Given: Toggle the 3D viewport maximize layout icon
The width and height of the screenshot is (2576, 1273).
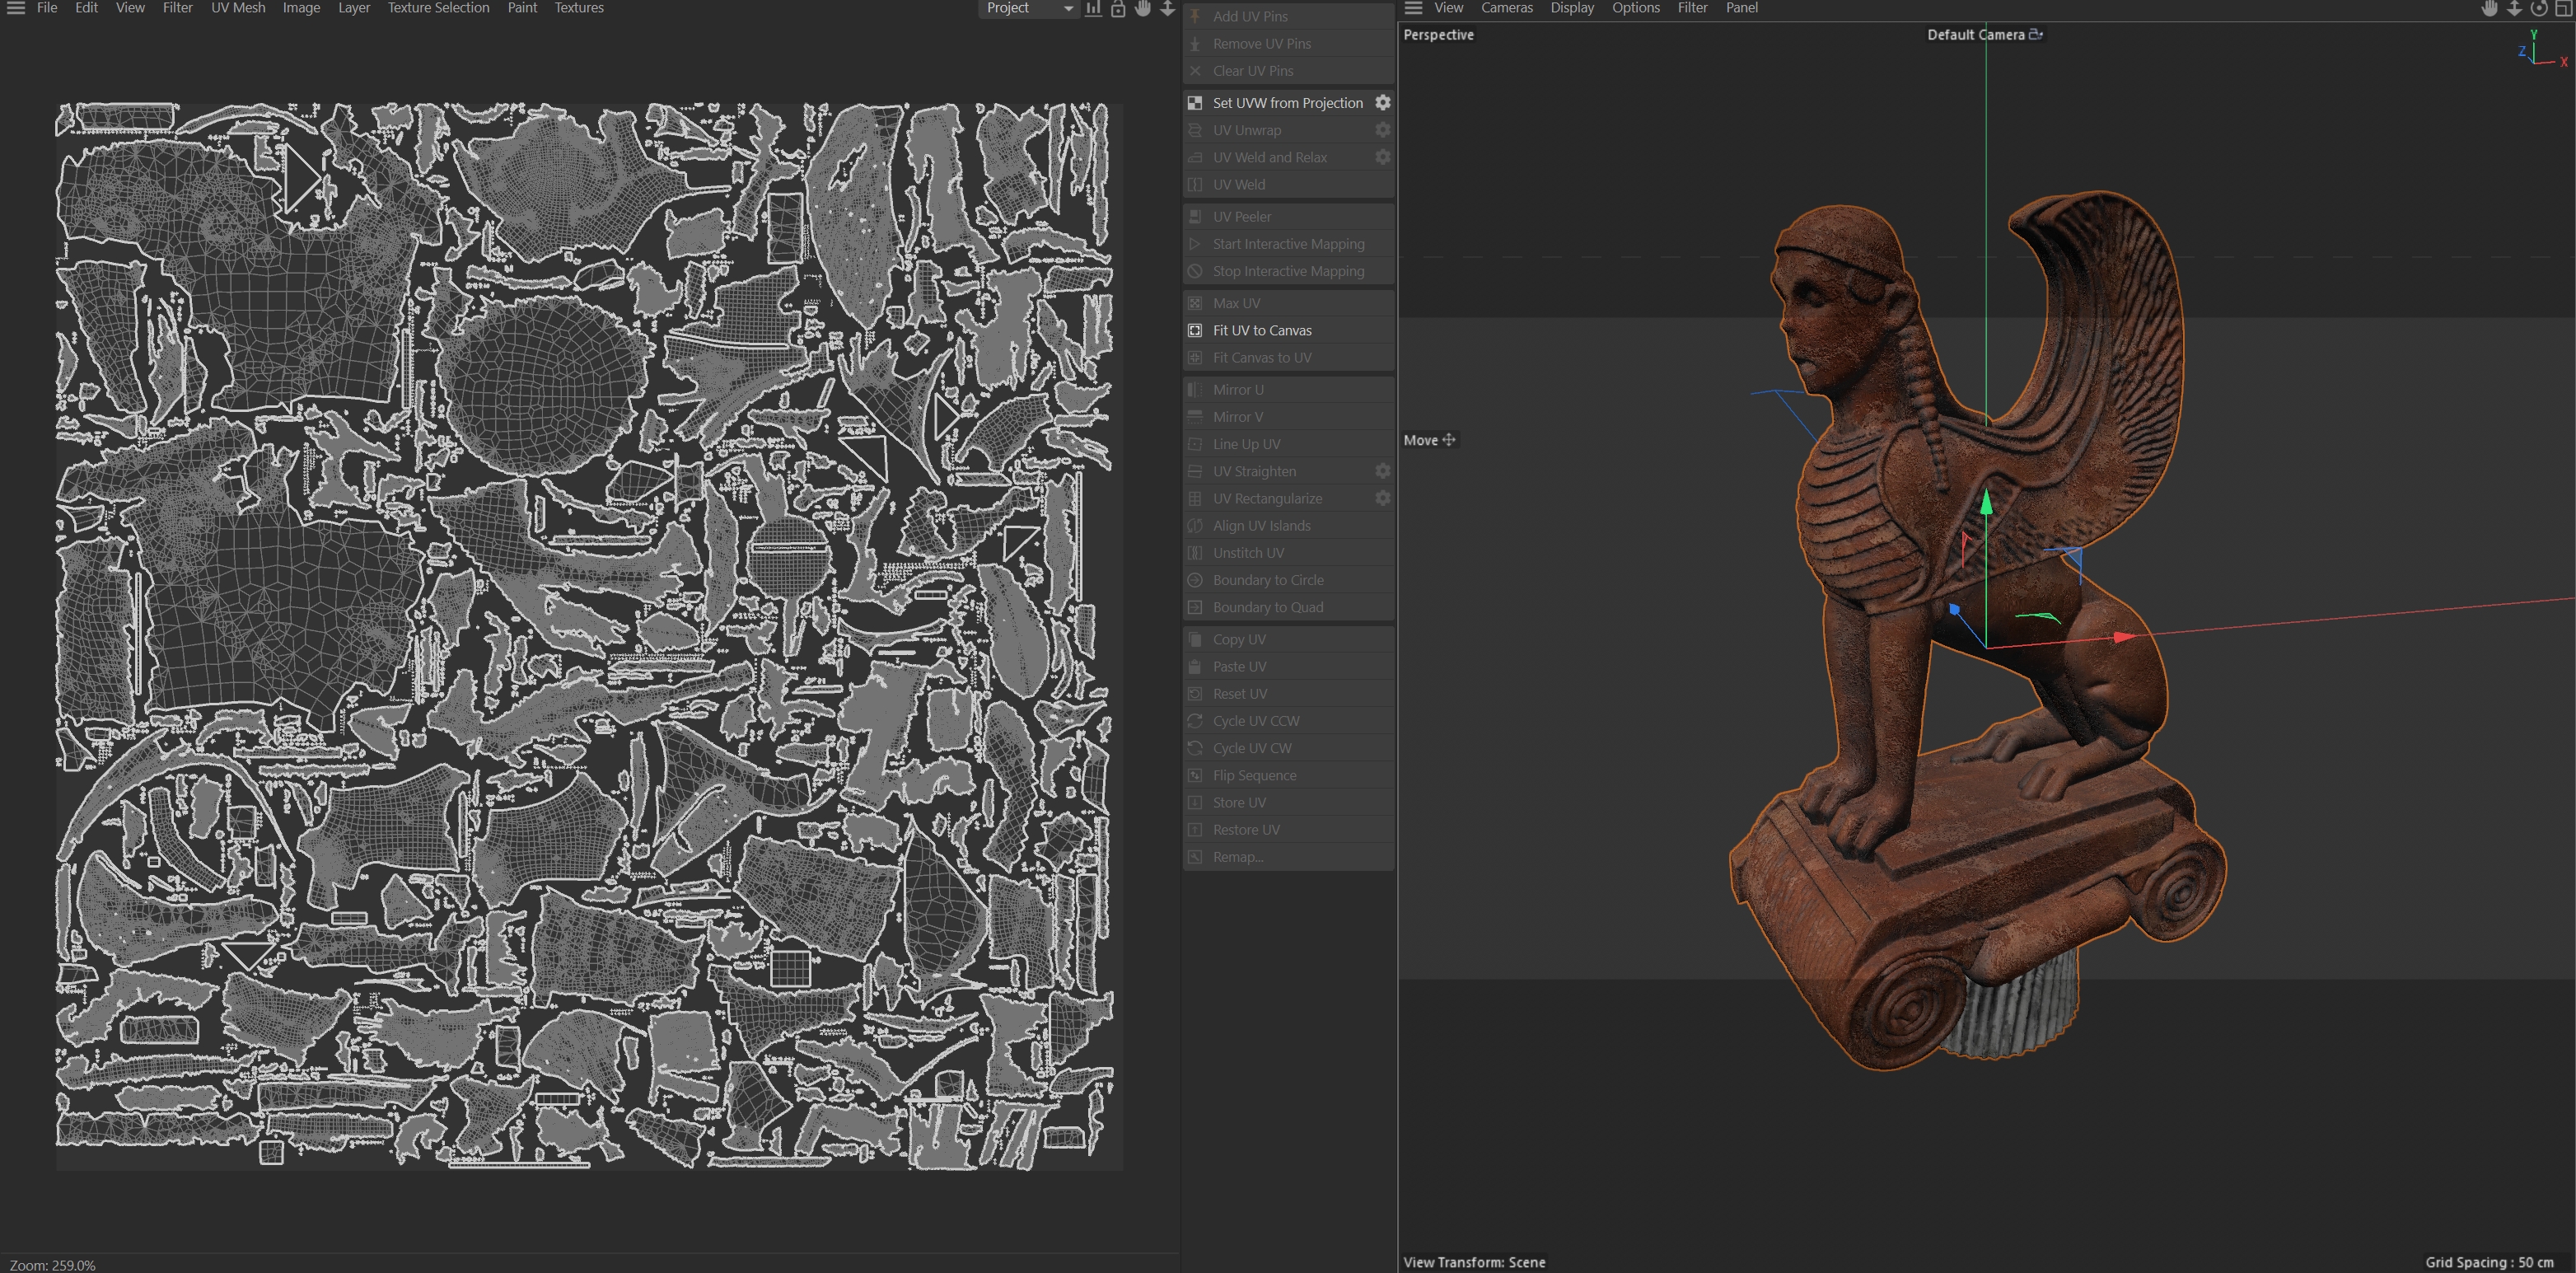Looking at the screenshot, I should click(2563, 8).
